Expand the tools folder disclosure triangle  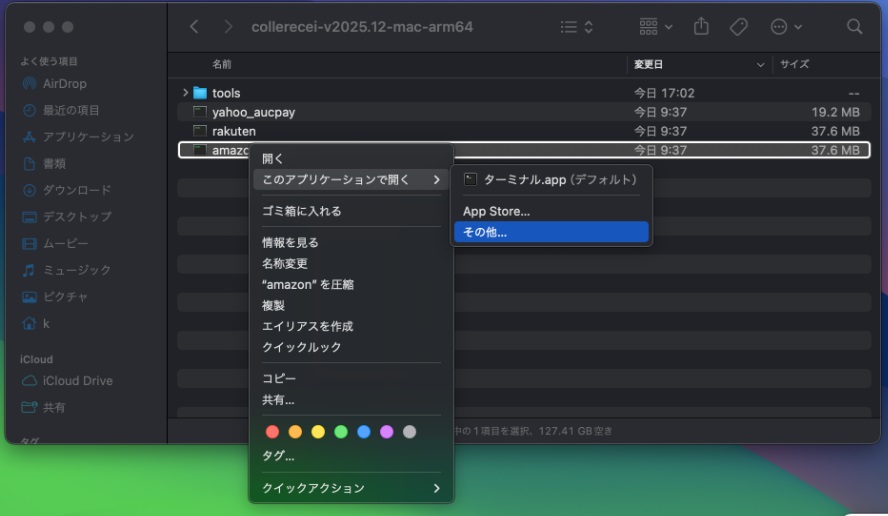tap(185, 93)
